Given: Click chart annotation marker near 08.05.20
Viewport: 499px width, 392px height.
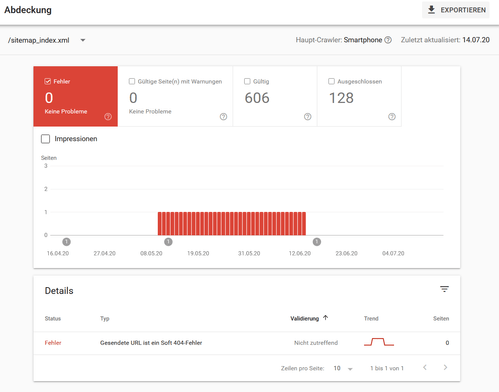Looking at the screenshot, I should [x=168, y=242].
